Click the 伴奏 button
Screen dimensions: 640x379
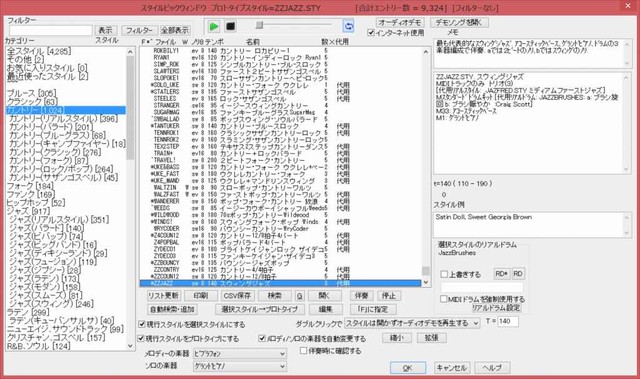point(361,296)
